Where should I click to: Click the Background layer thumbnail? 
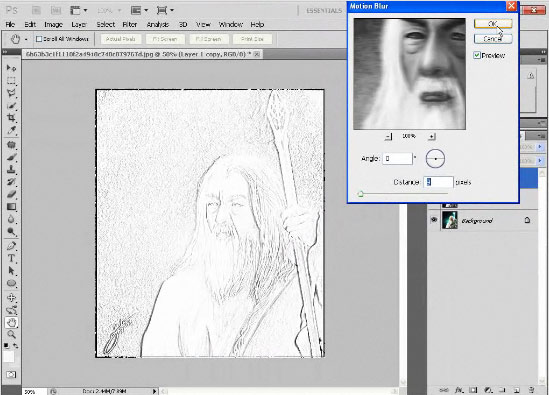pos(450,220)
